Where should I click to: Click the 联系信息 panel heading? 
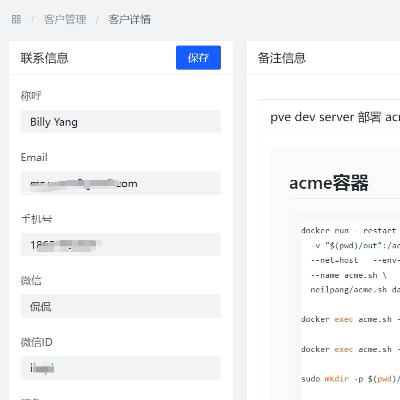pos(45,58)
